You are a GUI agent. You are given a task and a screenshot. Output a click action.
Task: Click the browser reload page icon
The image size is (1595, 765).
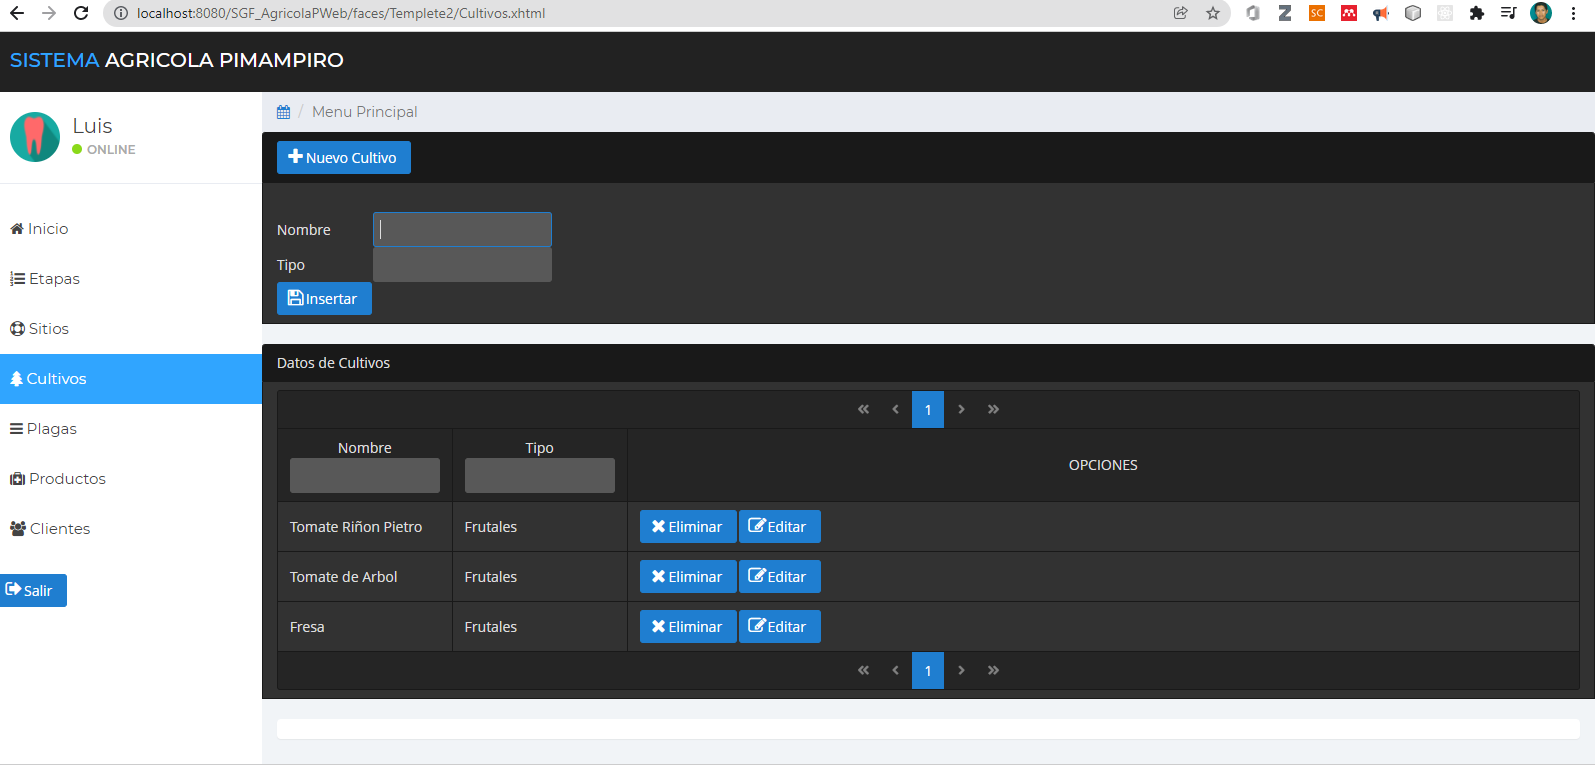[x=81, y=13]
